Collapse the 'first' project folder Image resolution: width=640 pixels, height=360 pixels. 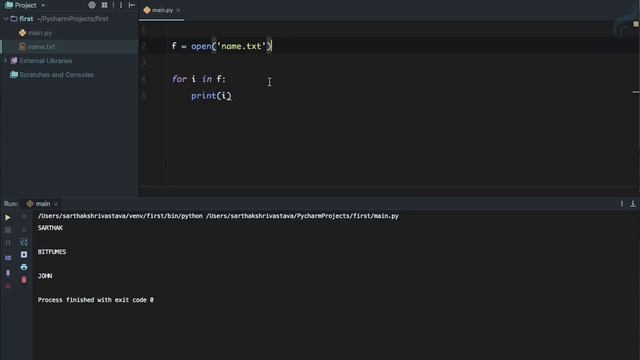click(6, 19)
